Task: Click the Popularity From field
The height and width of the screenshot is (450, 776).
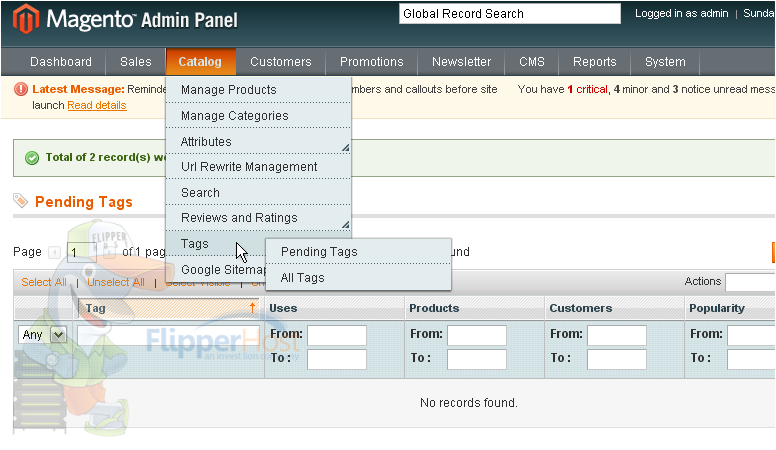Action: [x=751, y=335]
